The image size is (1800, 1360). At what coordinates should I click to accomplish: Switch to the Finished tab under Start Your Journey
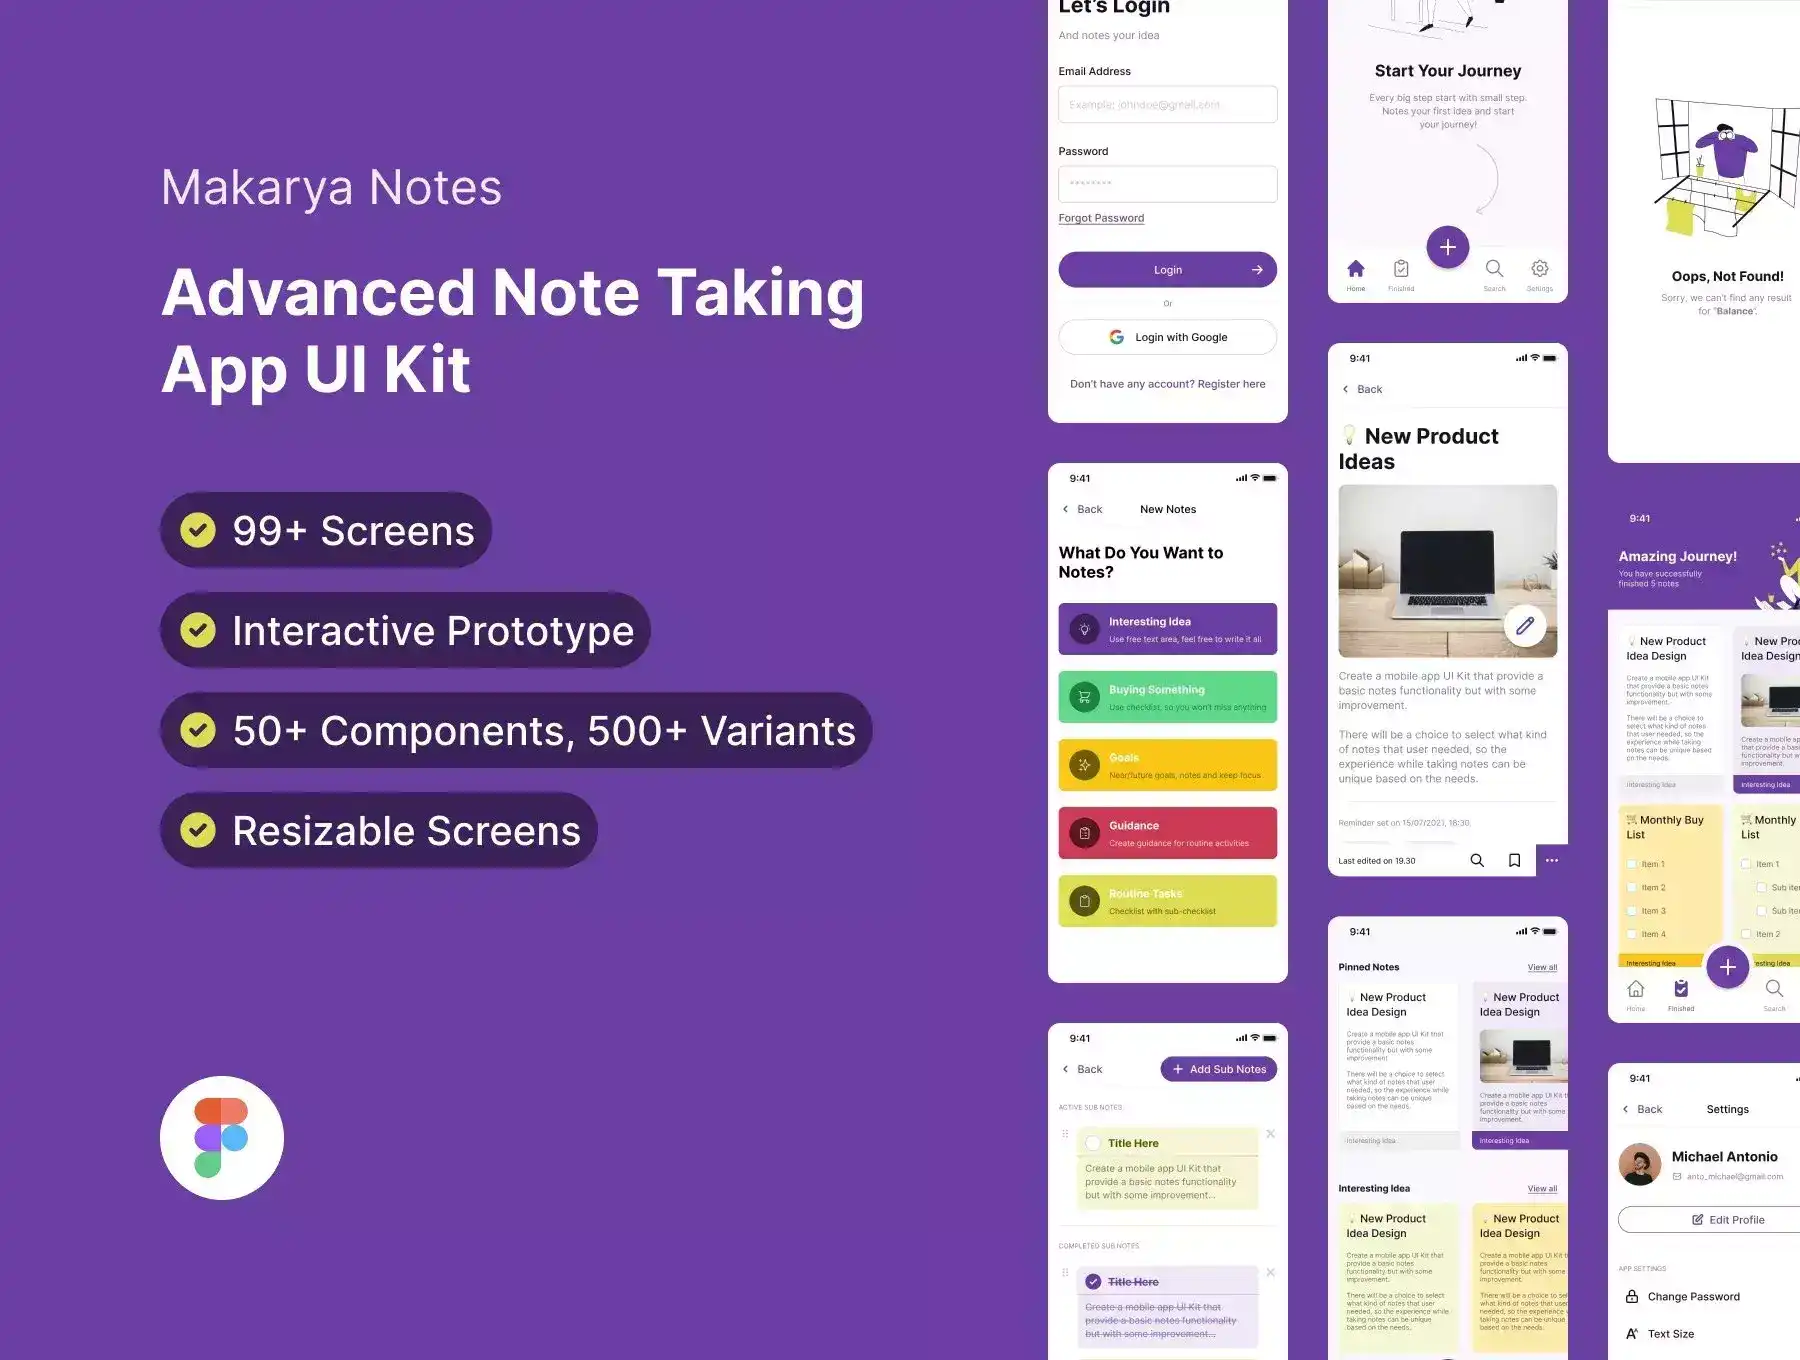(1401, 270)
